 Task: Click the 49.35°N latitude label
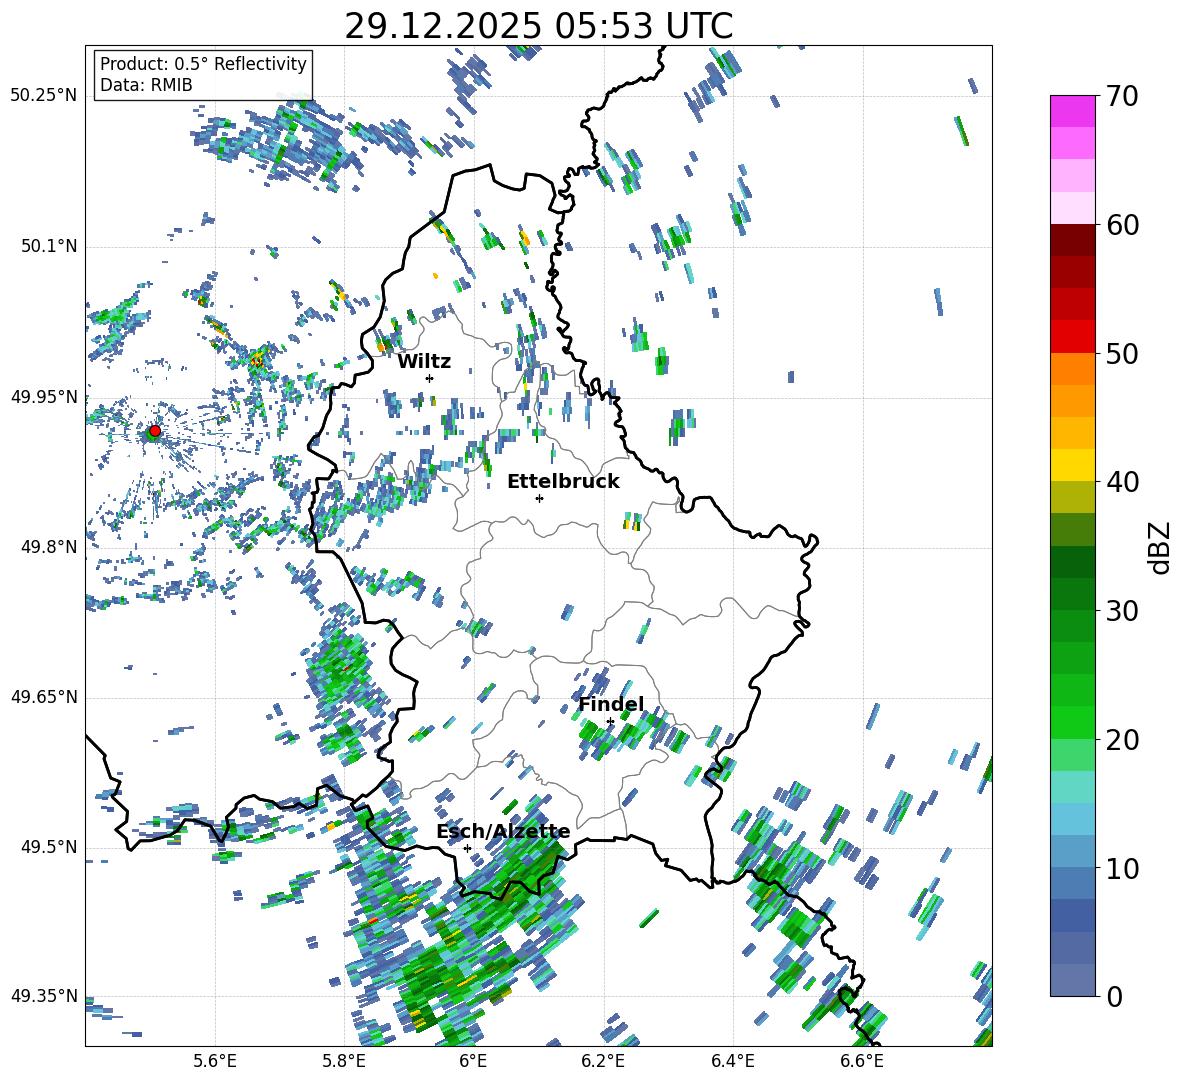point(44,996)
